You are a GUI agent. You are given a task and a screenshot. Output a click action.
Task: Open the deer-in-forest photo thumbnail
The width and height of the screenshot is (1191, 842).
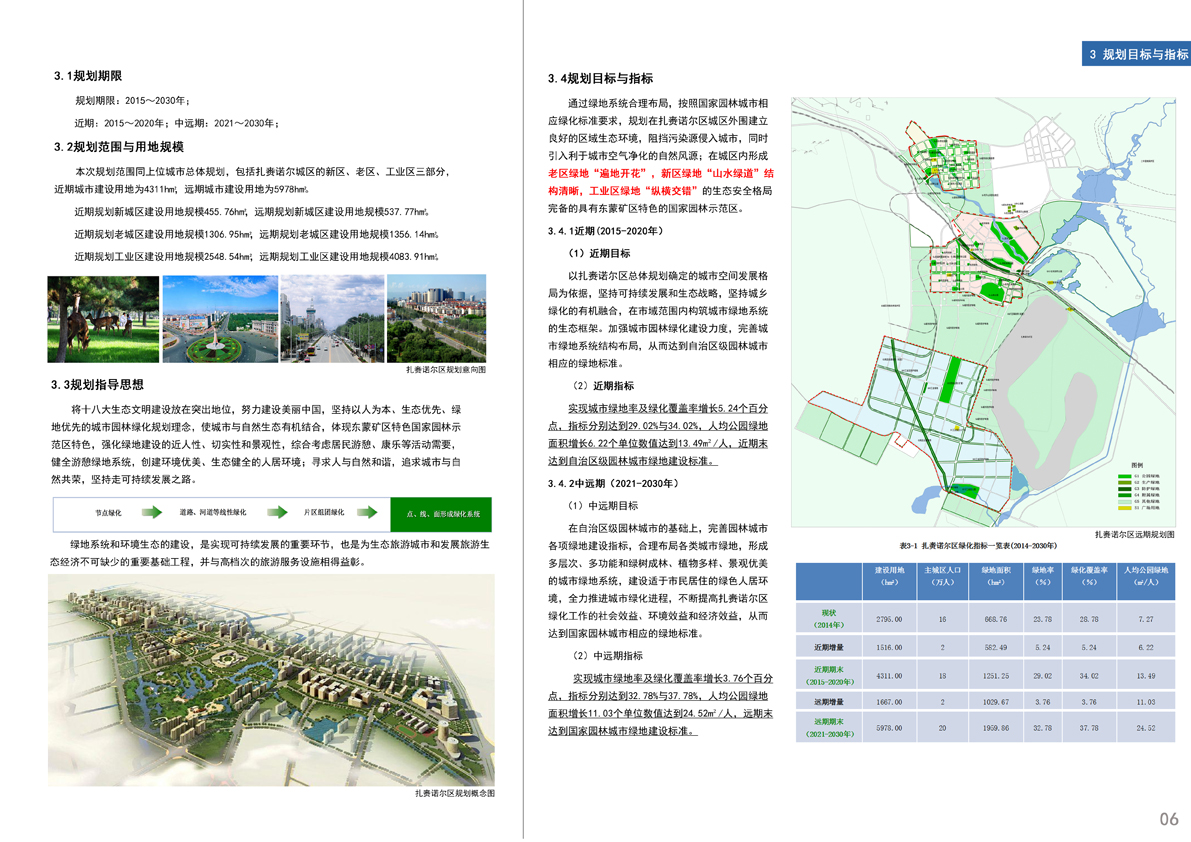[103, 319]
